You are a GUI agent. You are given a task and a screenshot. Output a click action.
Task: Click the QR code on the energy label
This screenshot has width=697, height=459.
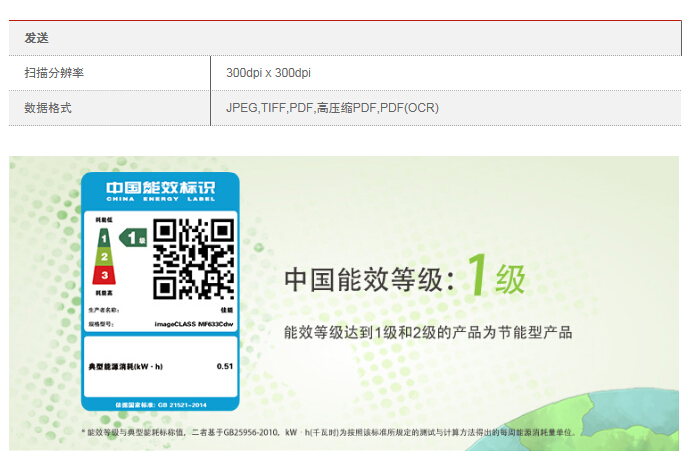pyautogui.click(x=193, y=259)
